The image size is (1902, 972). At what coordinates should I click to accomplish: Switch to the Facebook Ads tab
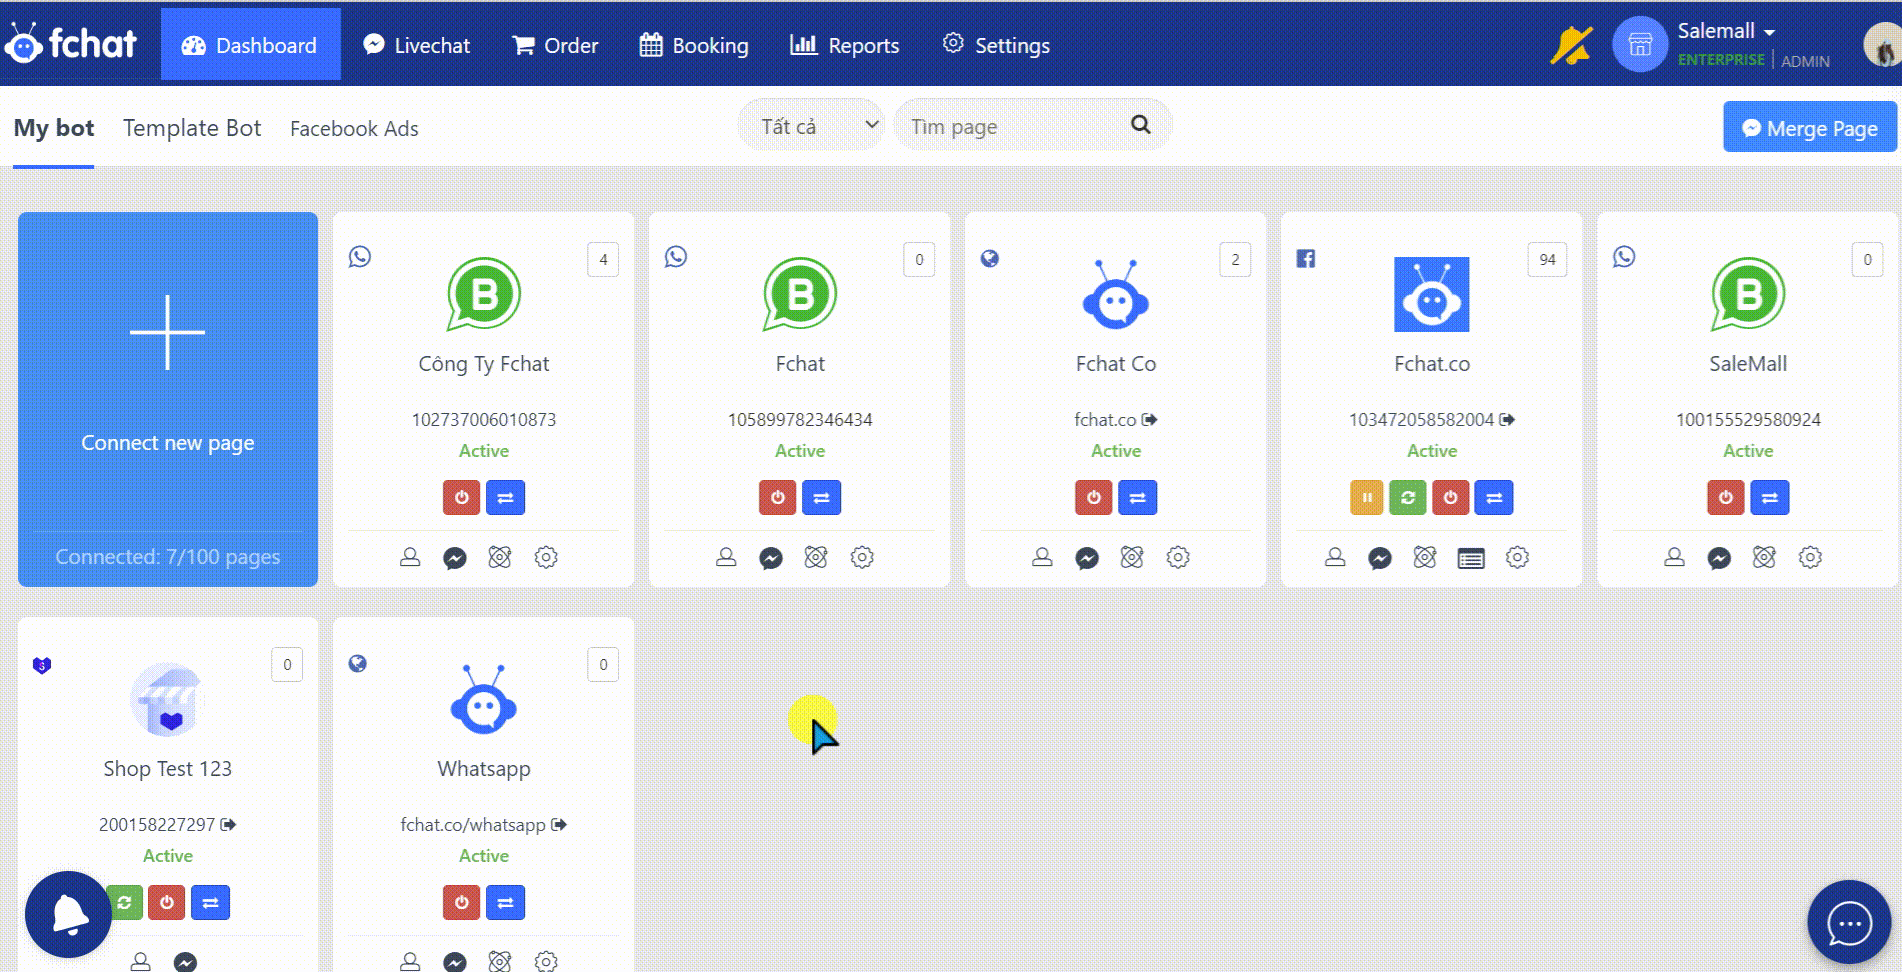[x=354, y=128]
